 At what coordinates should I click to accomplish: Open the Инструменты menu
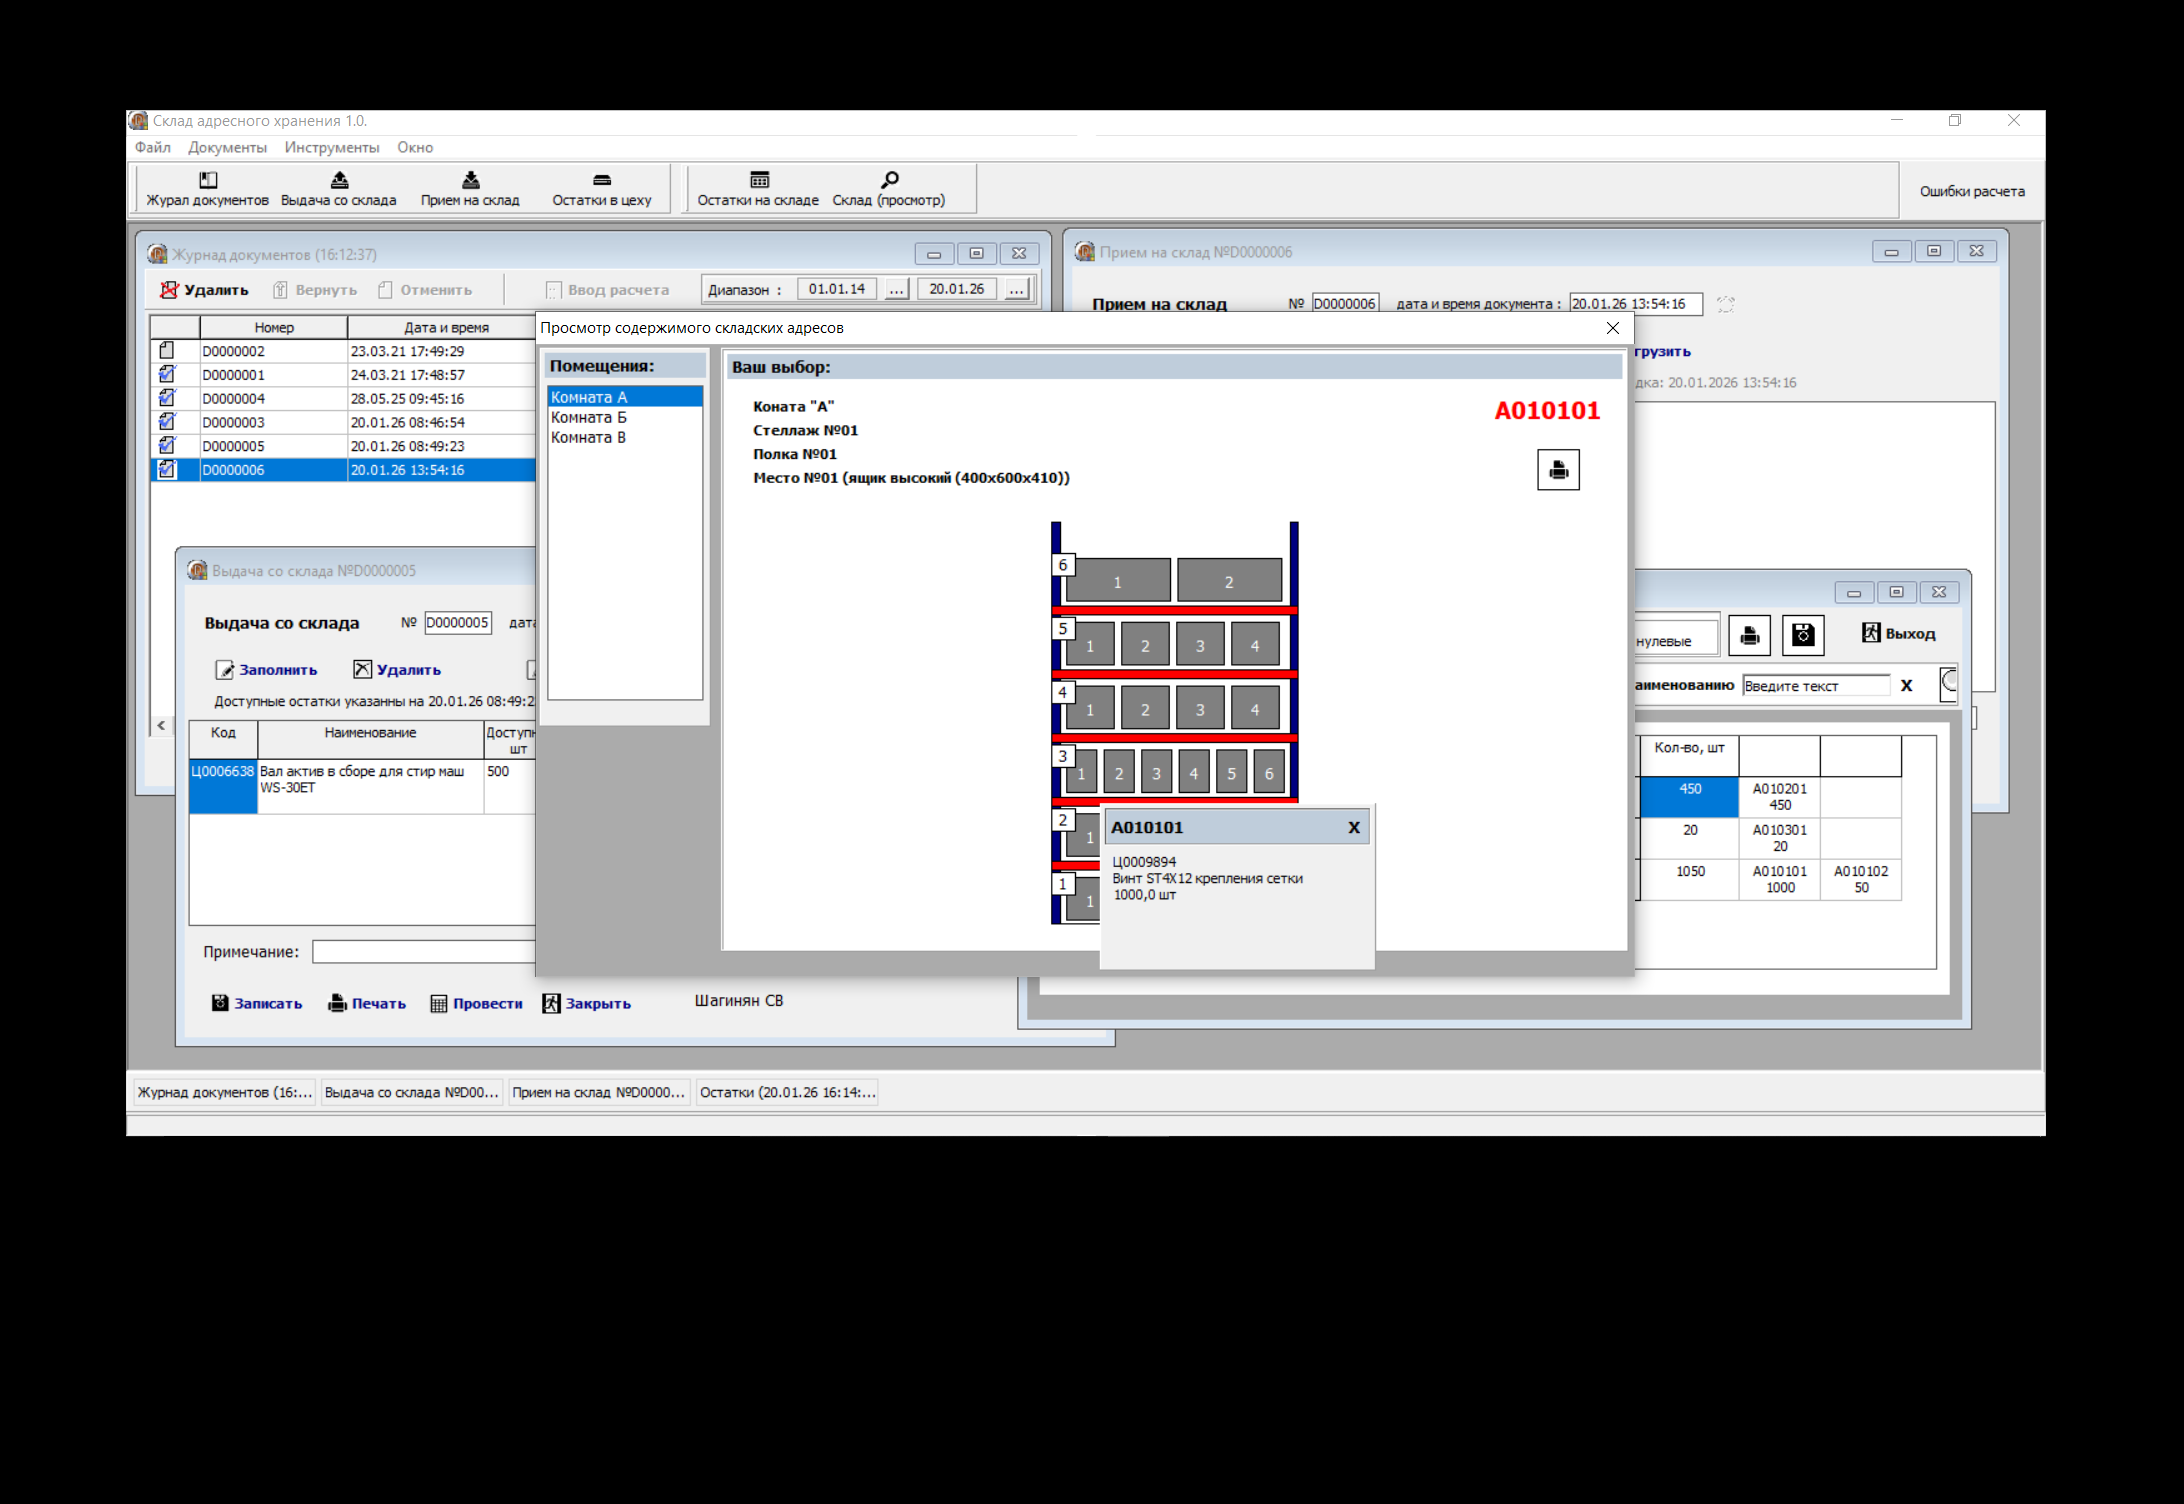(x=332, y=147)
